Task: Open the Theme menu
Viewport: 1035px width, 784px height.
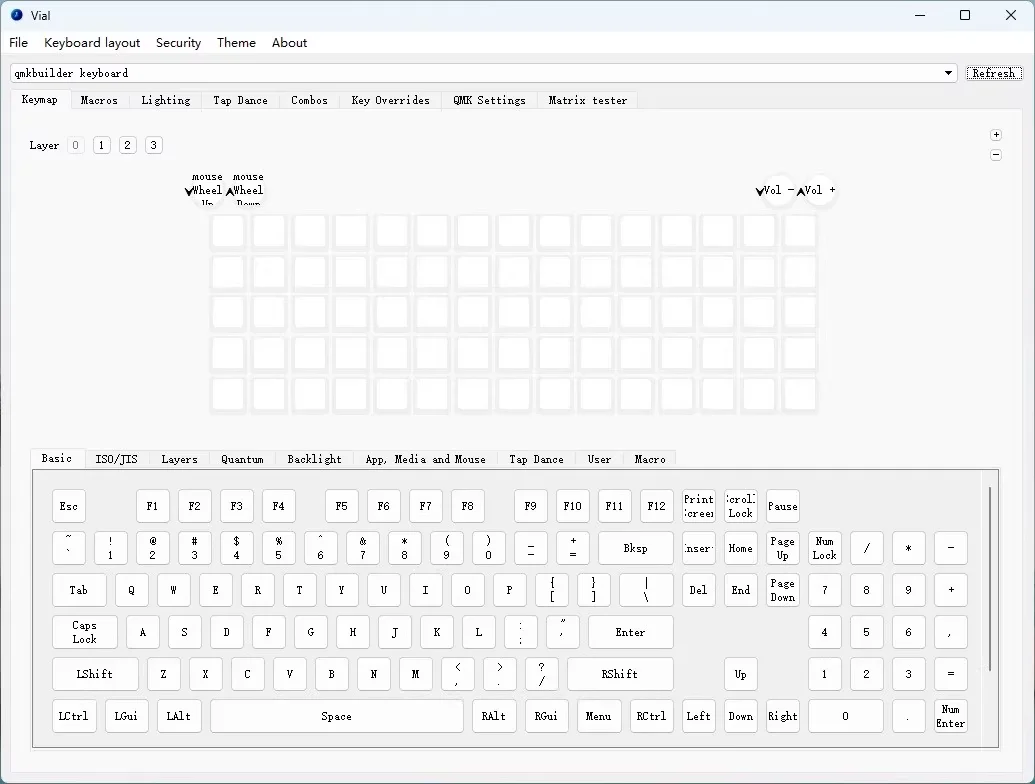Action: [x=236, y=43]
